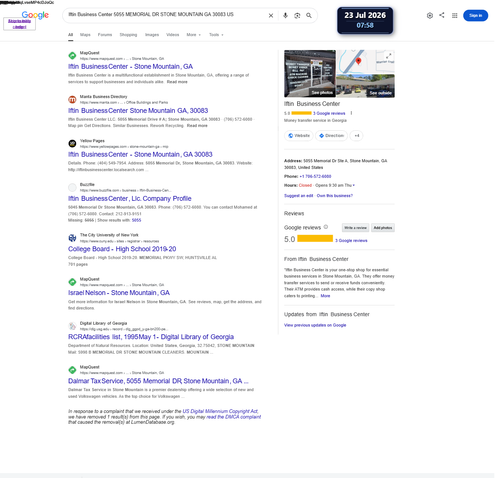Image resolution: width=500 pixels, height=478 pixels.
Task: Open the More search filters dropdown
Action: pos(193,35)
